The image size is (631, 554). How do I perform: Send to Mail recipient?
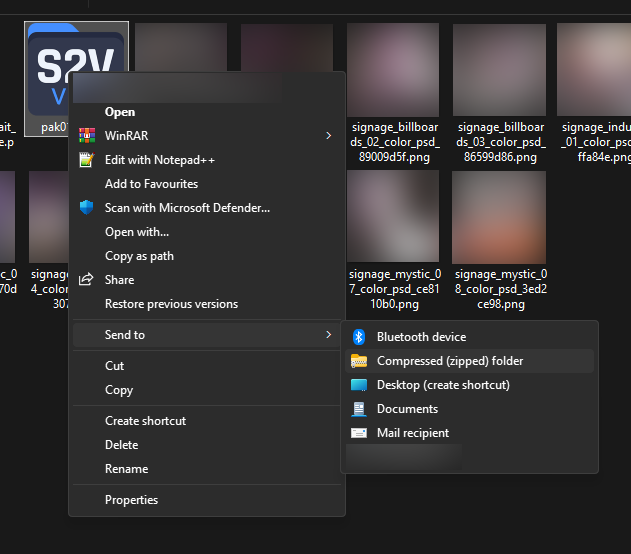(x=469, y=433)
